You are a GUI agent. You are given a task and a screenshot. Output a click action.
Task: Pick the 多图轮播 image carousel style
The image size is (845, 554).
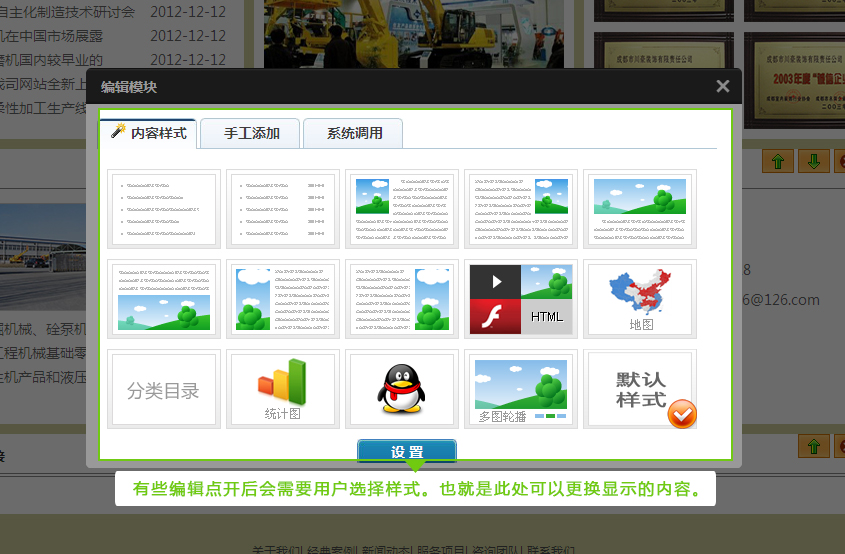coord(521,389)
